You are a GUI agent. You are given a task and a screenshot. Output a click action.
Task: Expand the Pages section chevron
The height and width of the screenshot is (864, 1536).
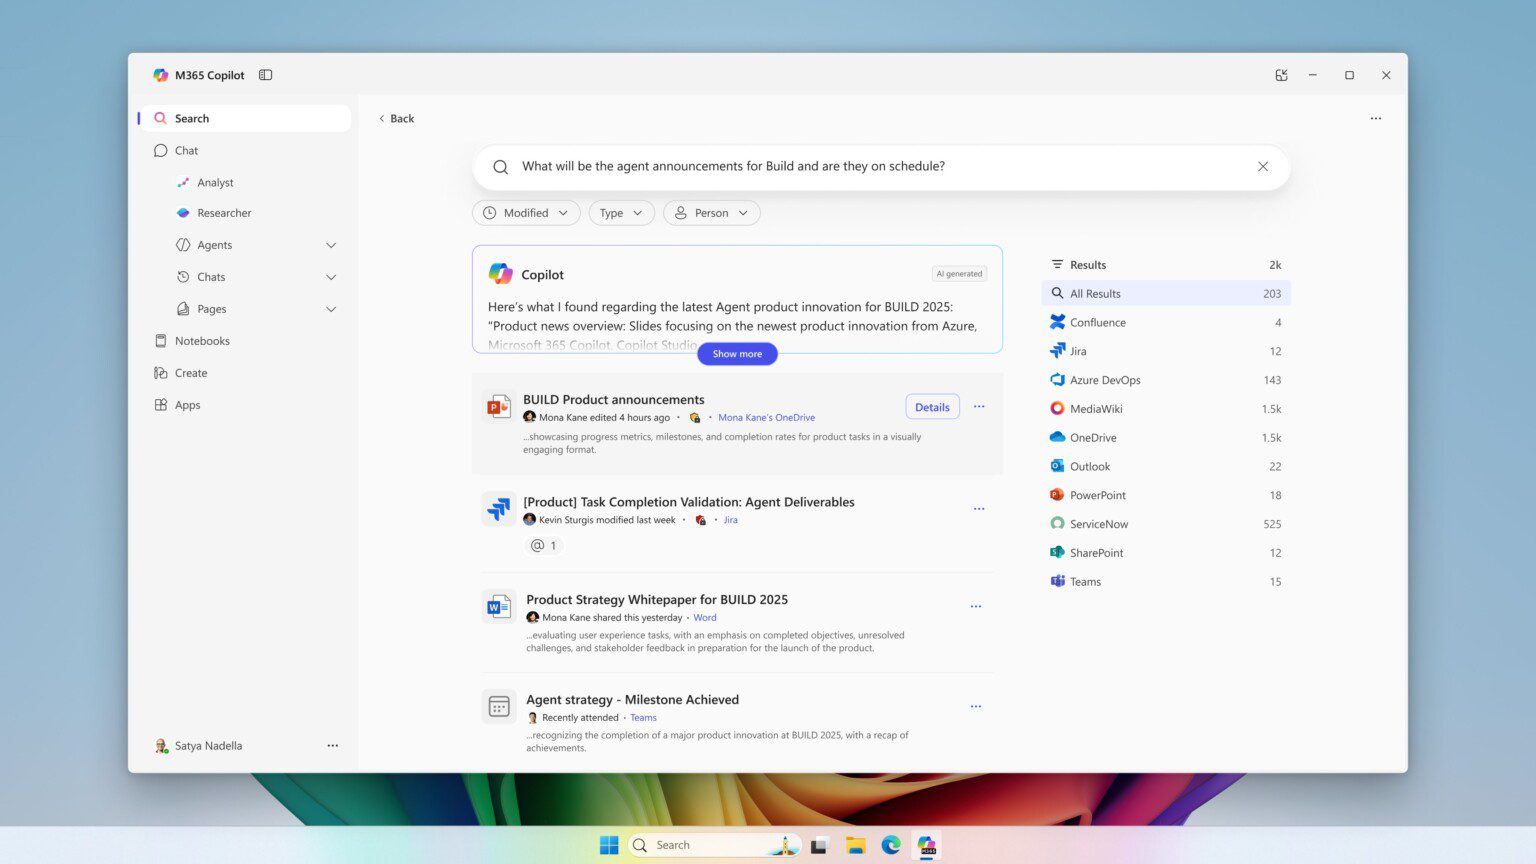331,309
